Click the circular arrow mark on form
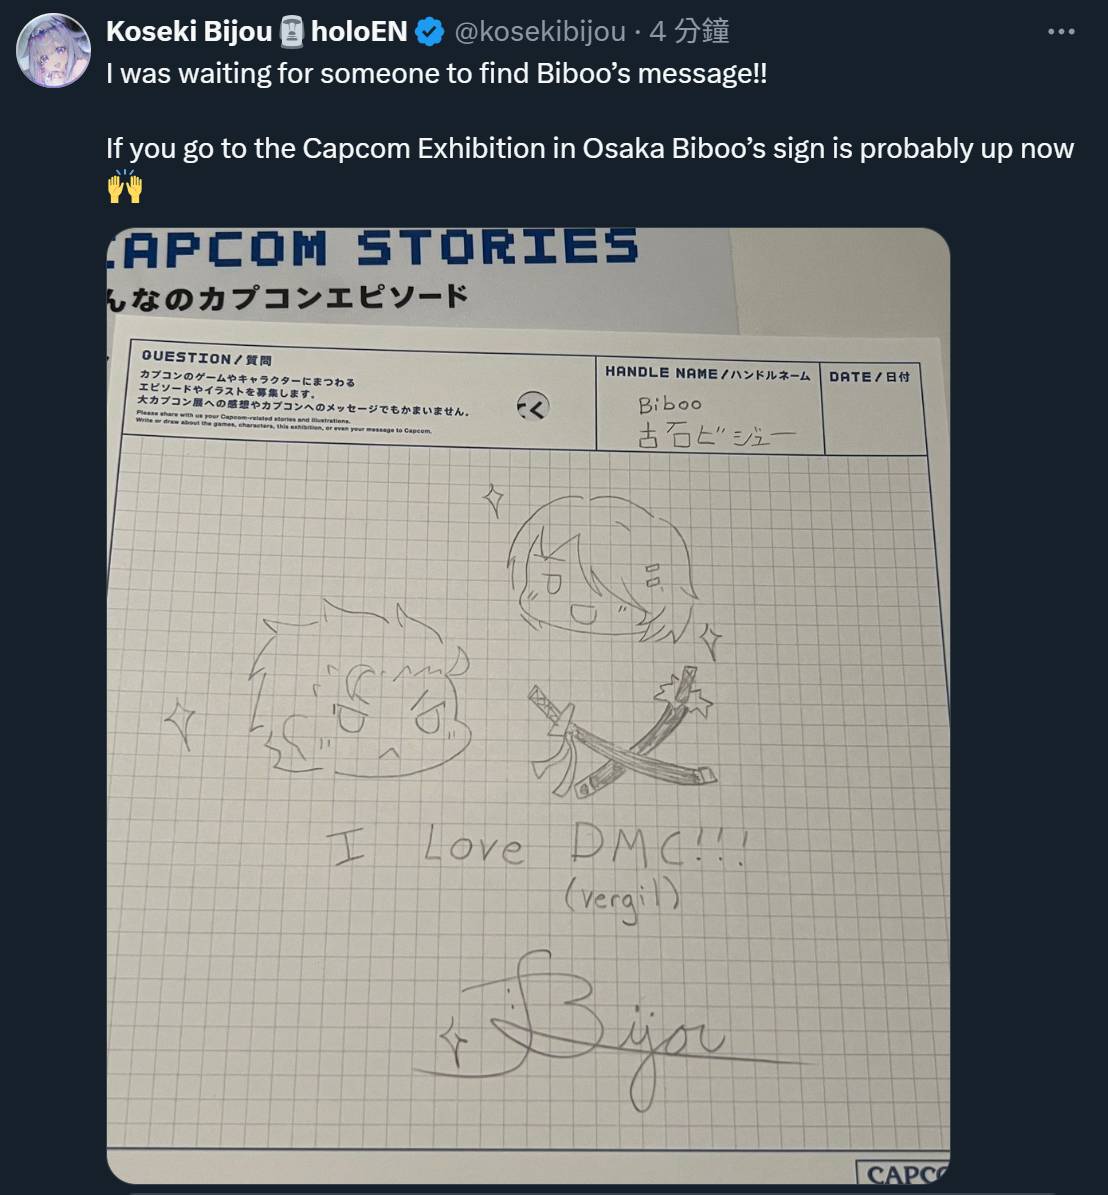 click(x=533, y=405)
